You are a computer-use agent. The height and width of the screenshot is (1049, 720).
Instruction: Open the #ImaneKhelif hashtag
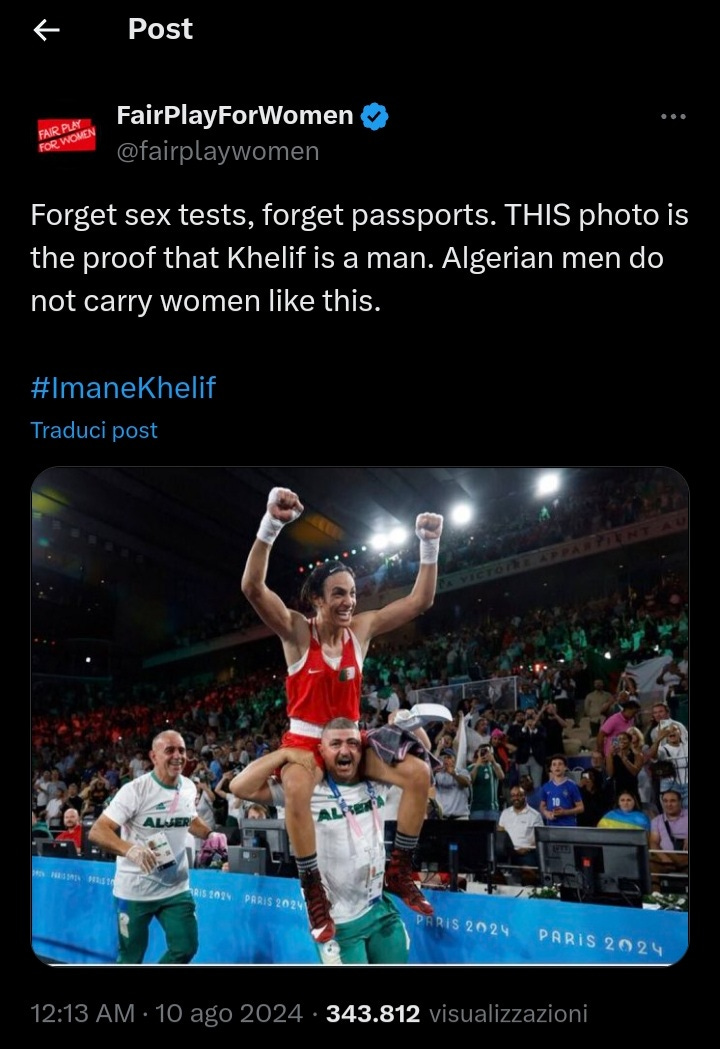[x=123, y=388]
